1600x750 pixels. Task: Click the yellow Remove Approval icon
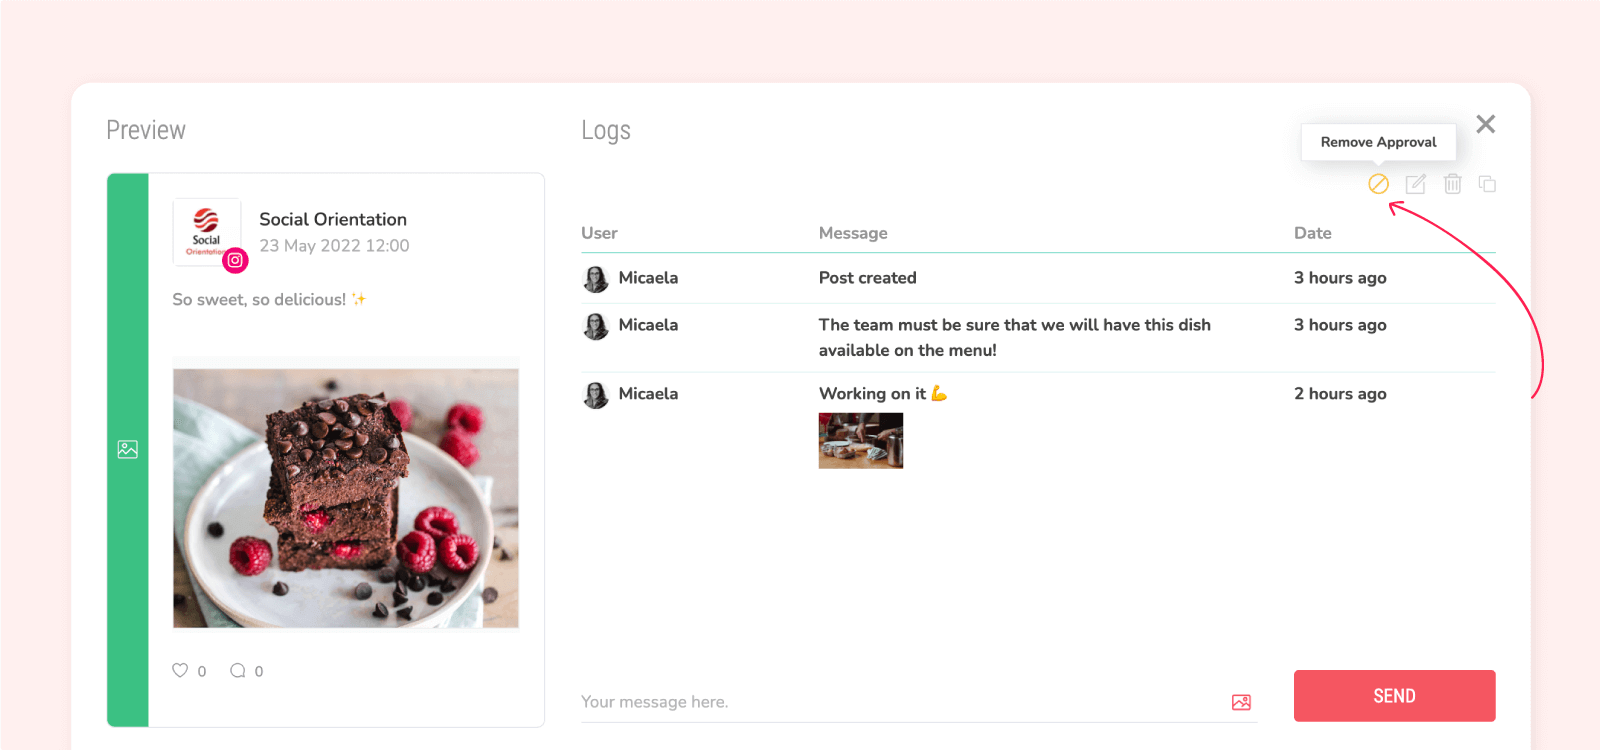(x=1378, y=184)
